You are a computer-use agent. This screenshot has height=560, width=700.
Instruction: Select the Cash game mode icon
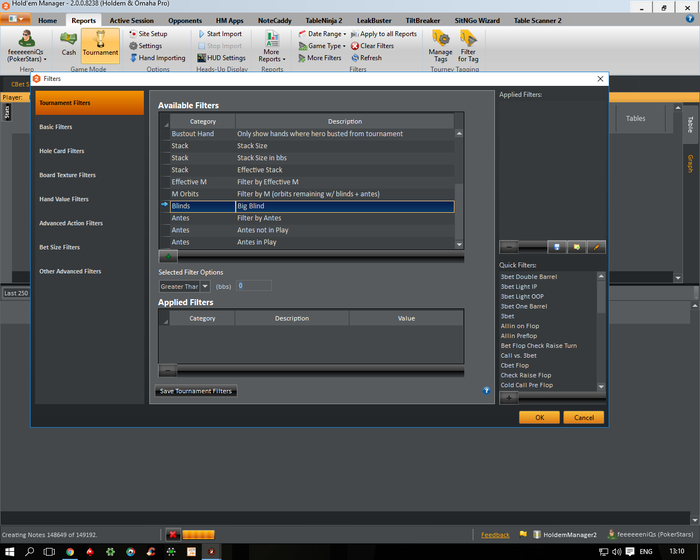[x=69, y=45]
